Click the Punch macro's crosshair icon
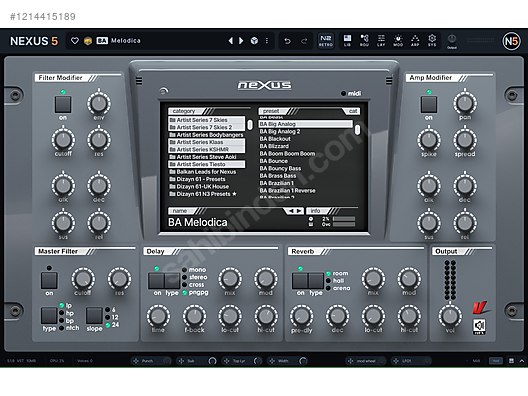528x396 pixels. coord(136,361)
